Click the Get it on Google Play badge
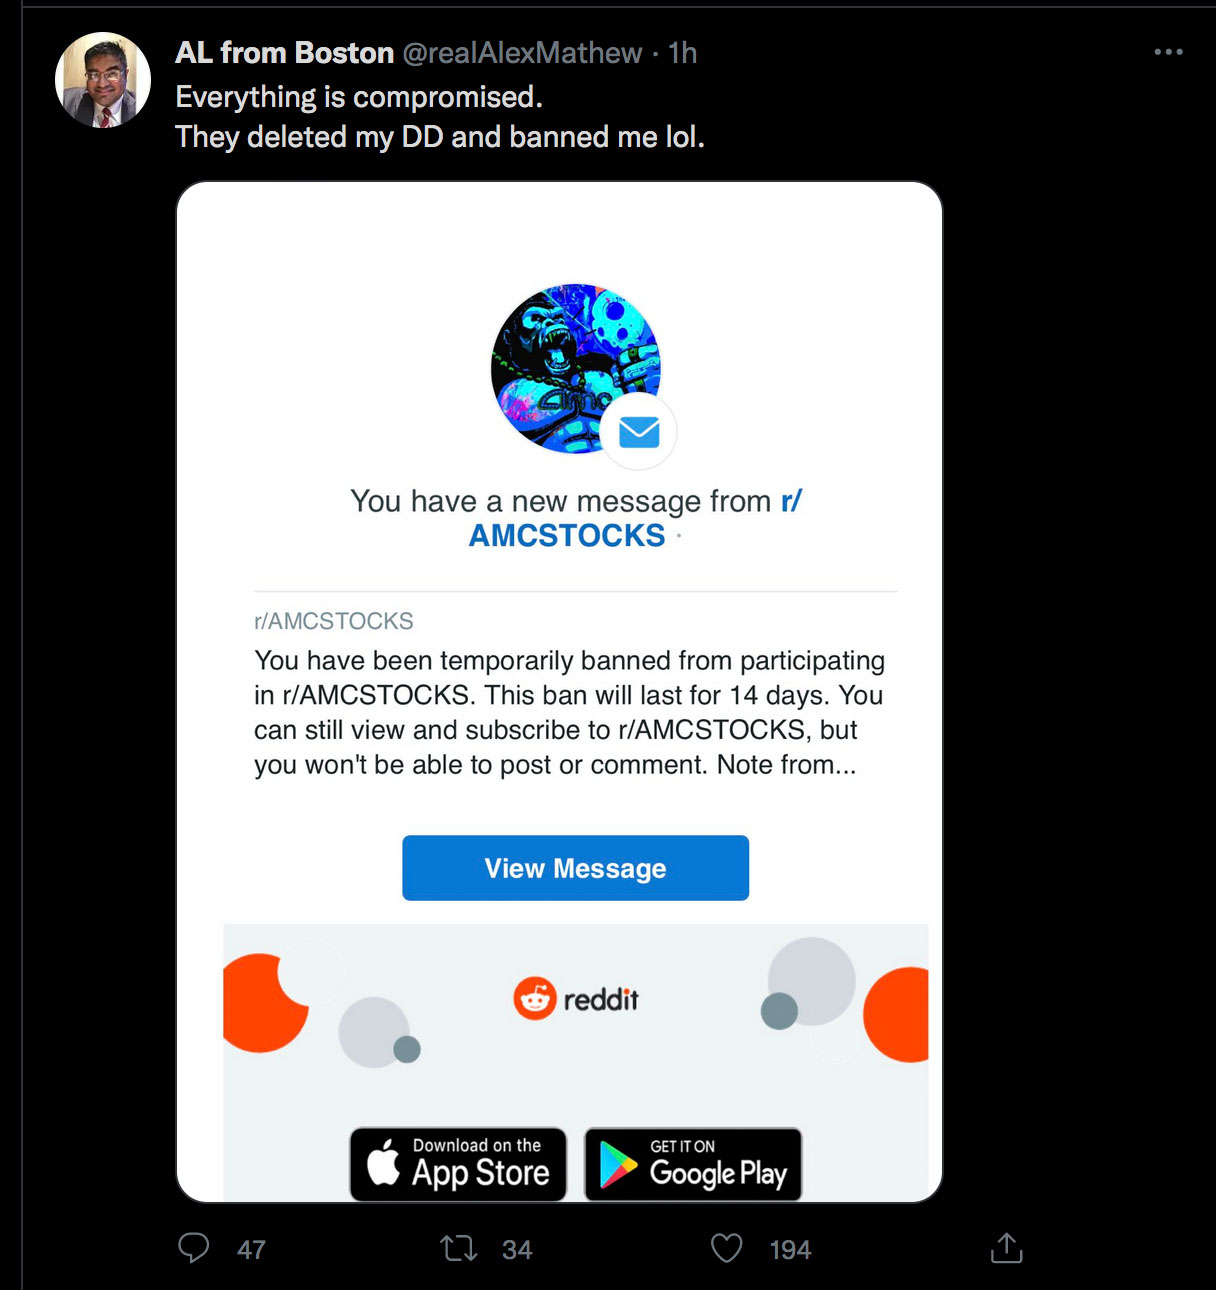1216x1290 pixels. coord(693,1164)
